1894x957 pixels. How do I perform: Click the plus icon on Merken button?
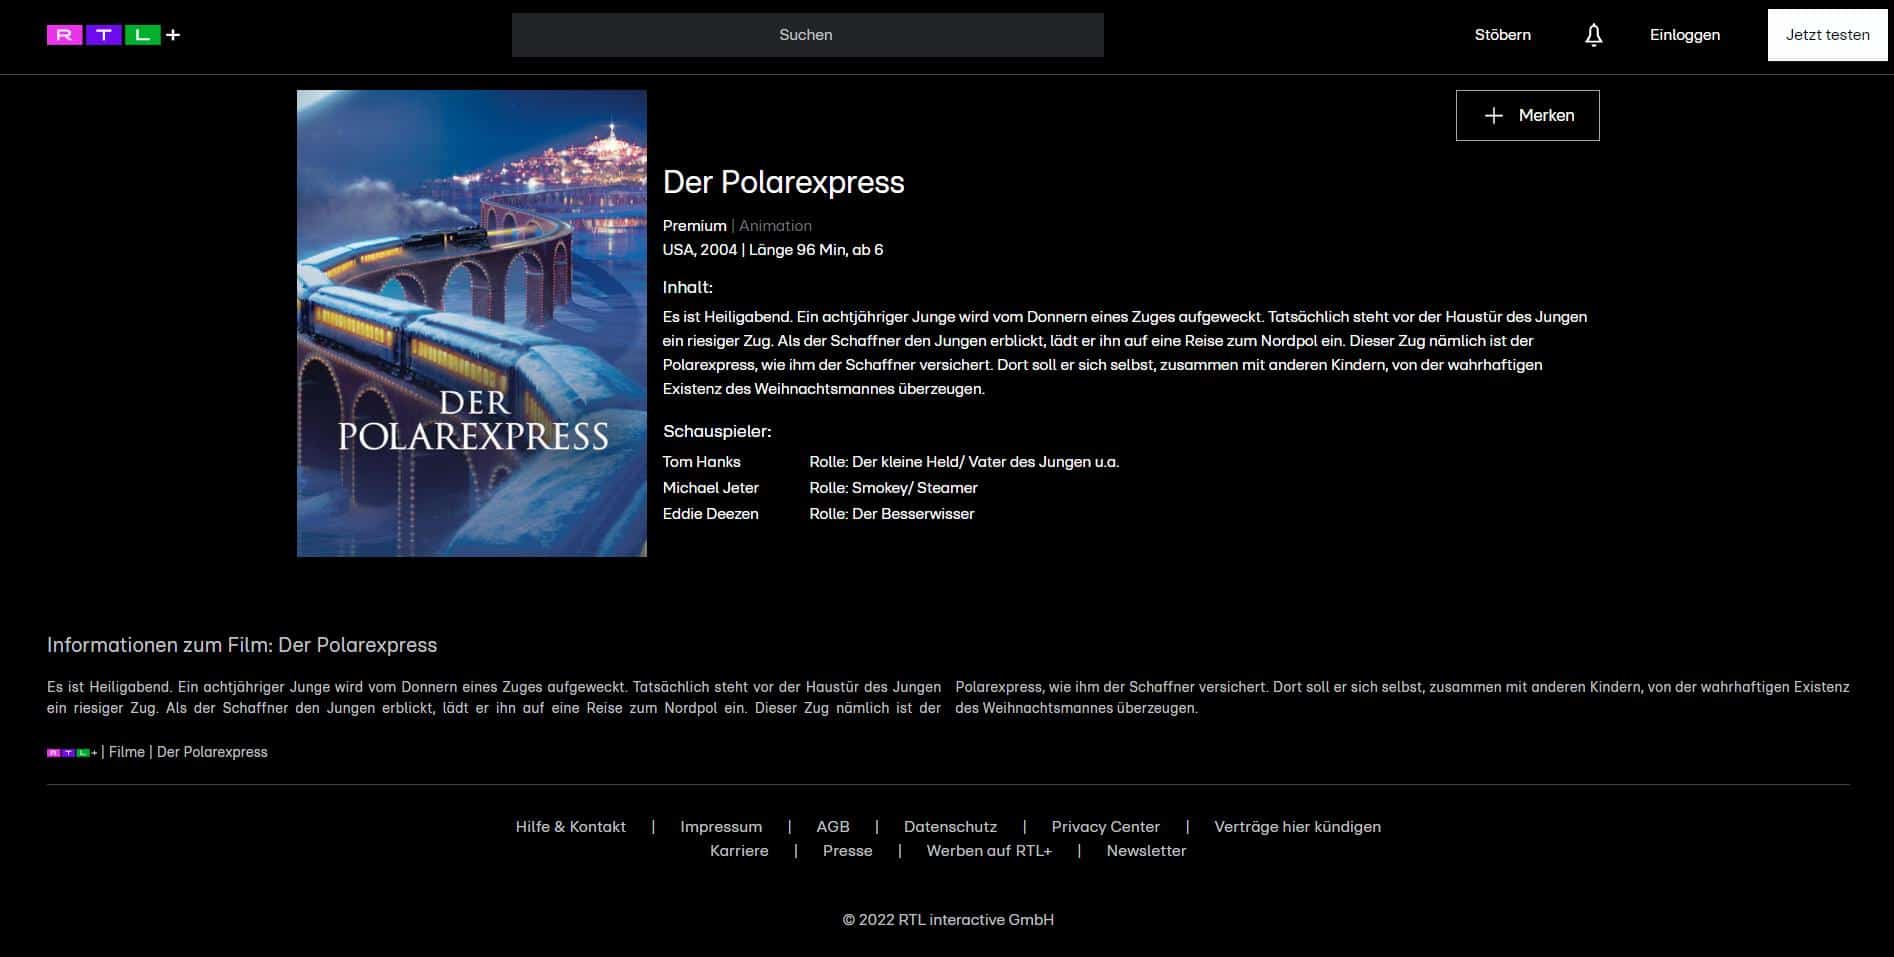click(1493, 116)
